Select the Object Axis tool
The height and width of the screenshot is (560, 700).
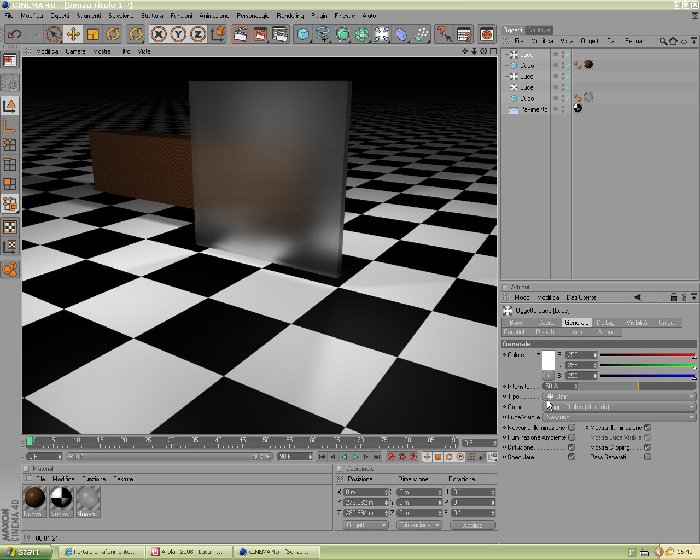point(10,125)
